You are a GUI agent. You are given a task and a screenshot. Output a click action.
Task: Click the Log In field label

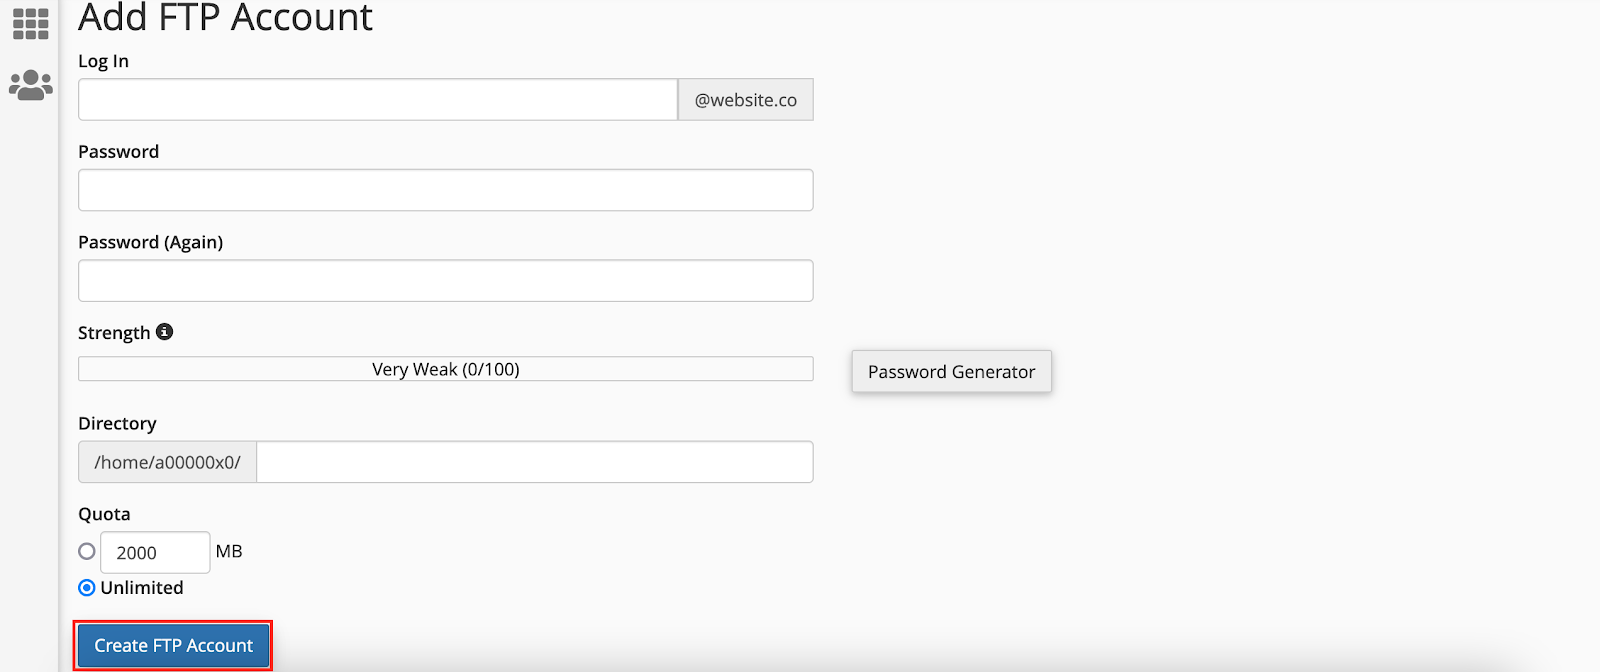(x=103, y=61)
